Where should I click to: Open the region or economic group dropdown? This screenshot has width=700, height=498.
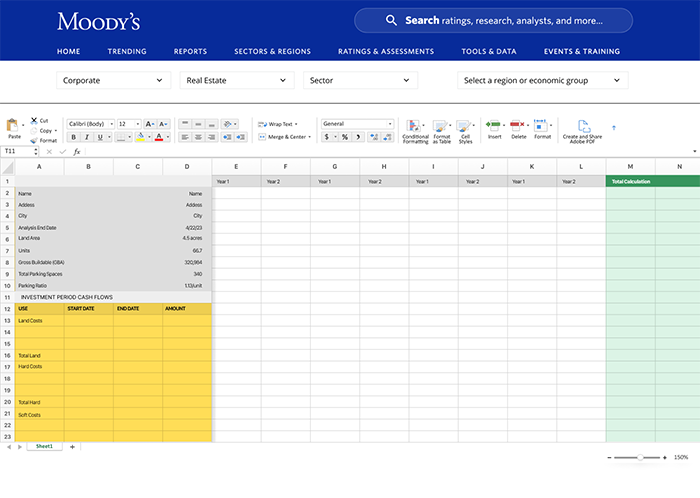(540, 80)
